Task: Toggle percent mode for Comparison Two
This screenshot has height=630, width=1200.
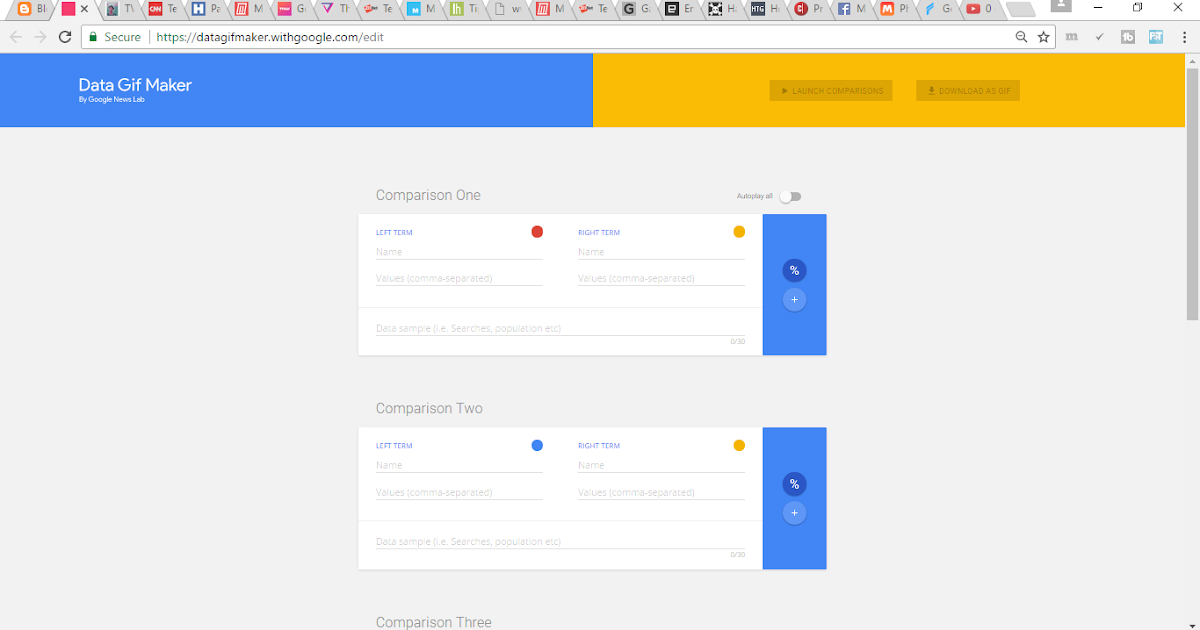Action: click(794, 484)
